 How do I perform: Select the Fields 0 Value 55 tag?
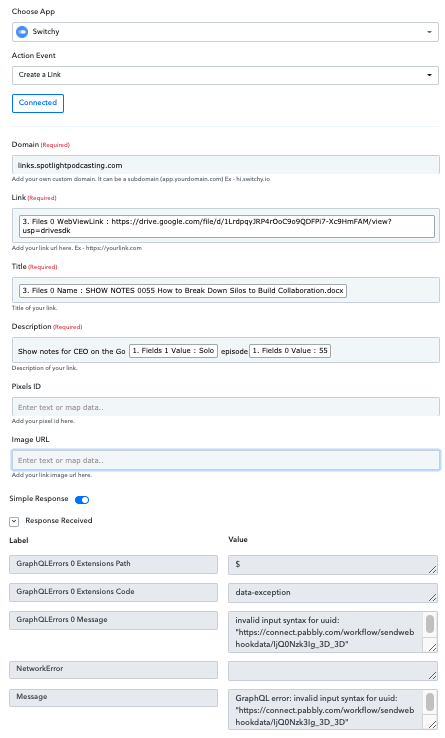[290, 351]
